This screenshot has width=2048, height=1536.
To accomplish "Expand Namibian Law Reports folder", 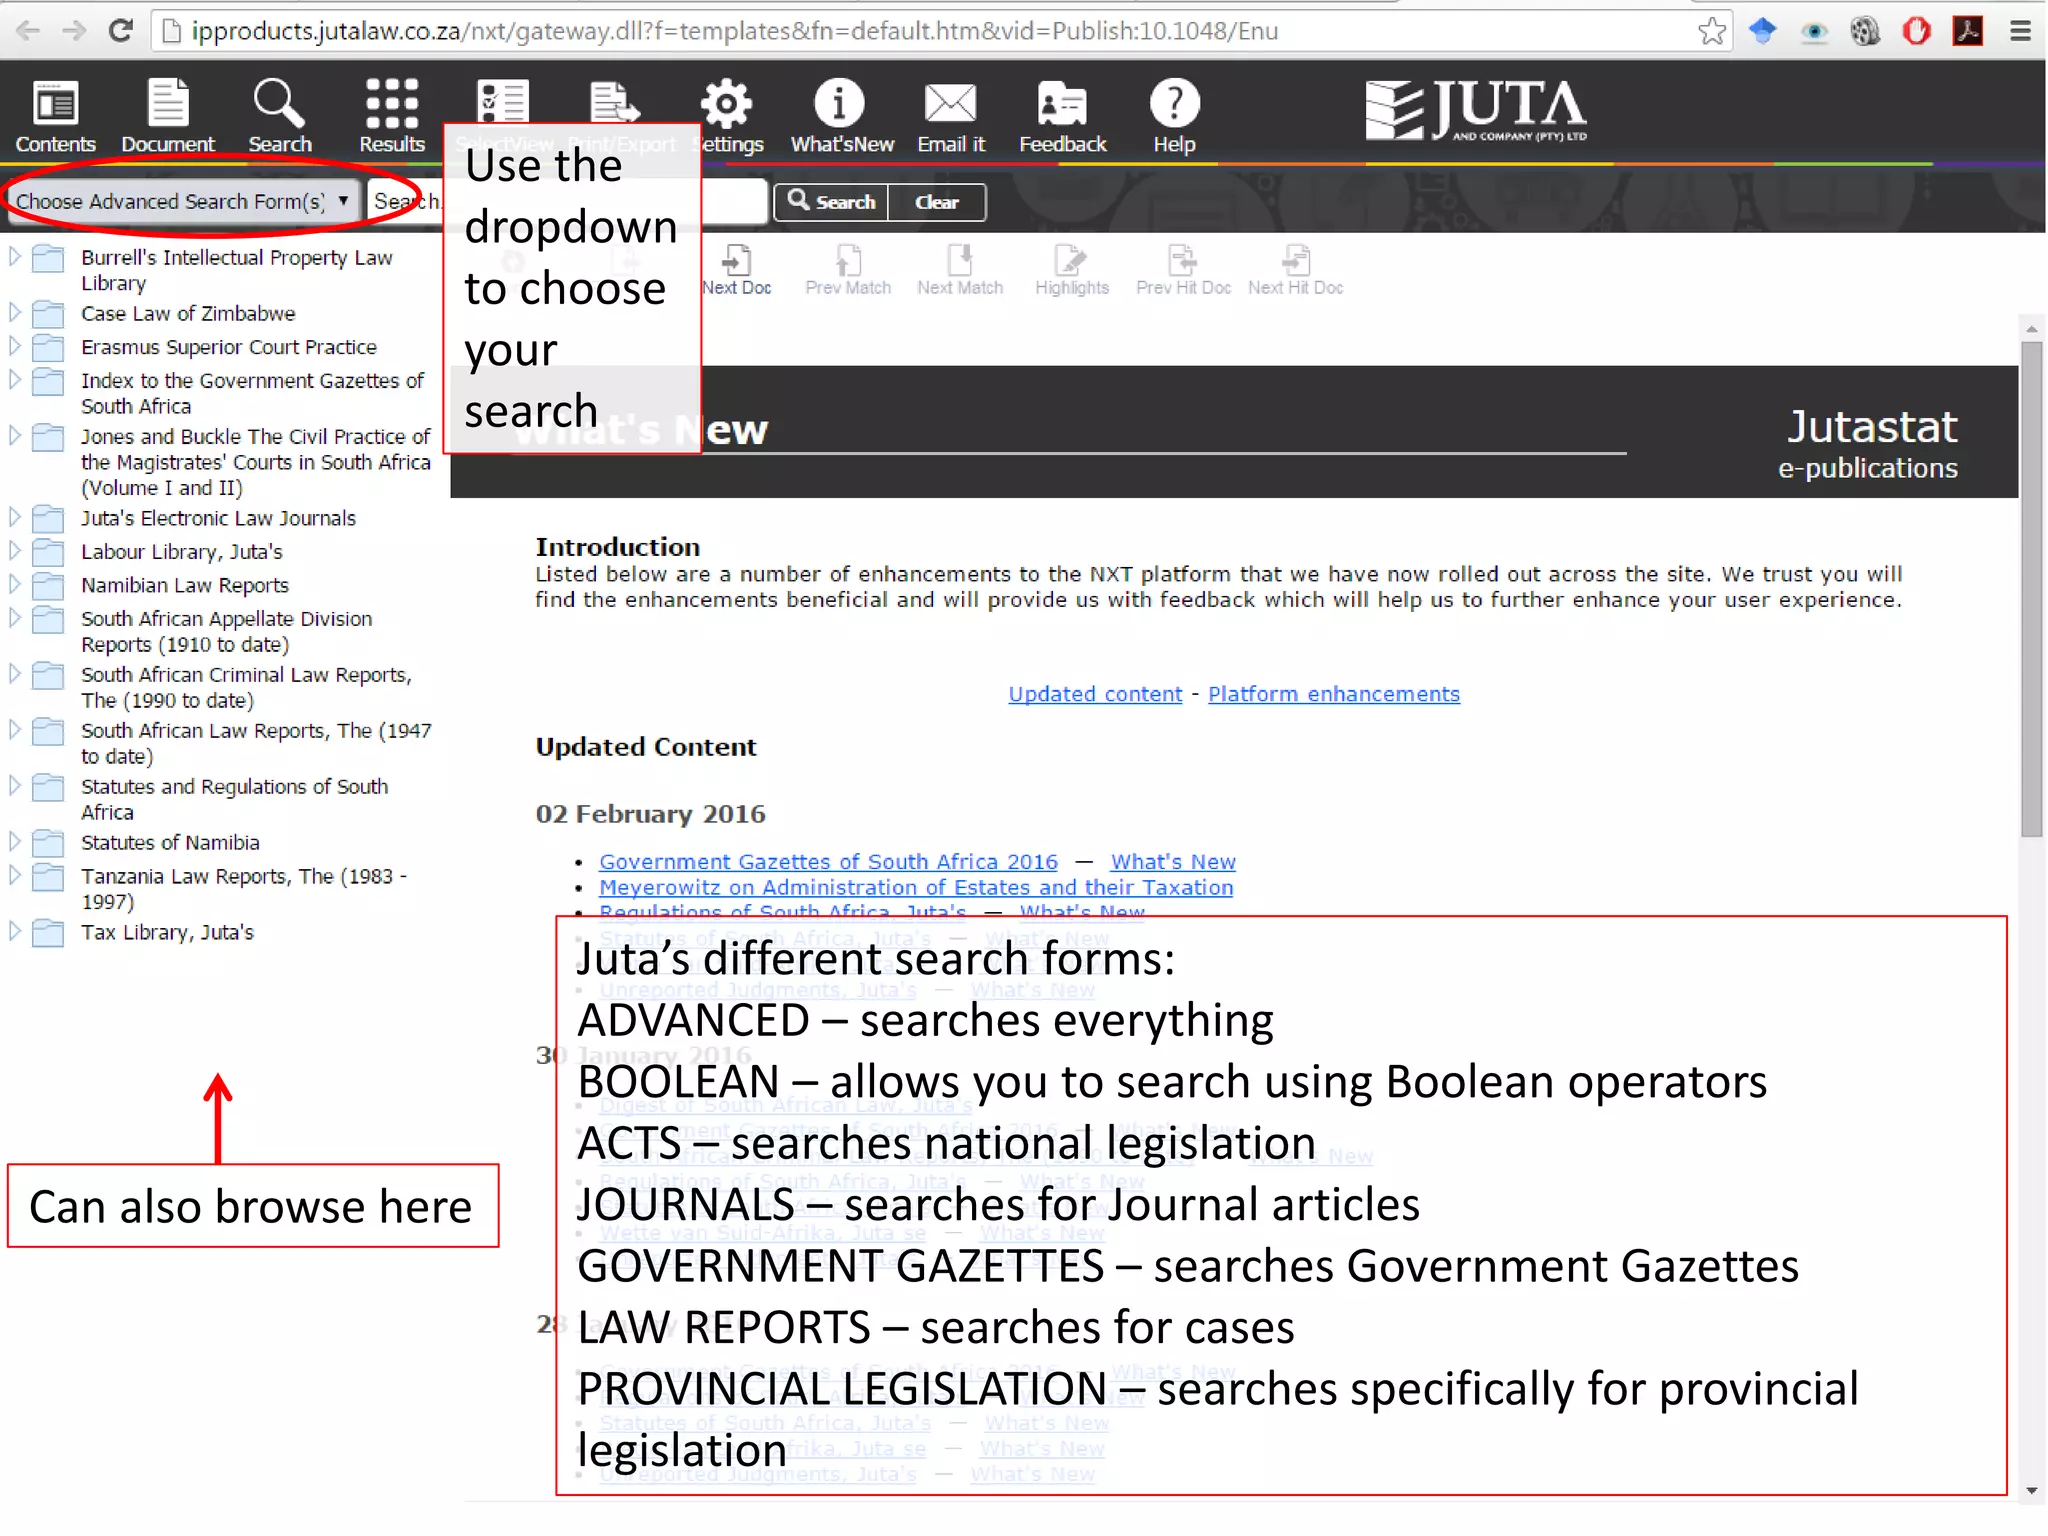I will point(14,584).
